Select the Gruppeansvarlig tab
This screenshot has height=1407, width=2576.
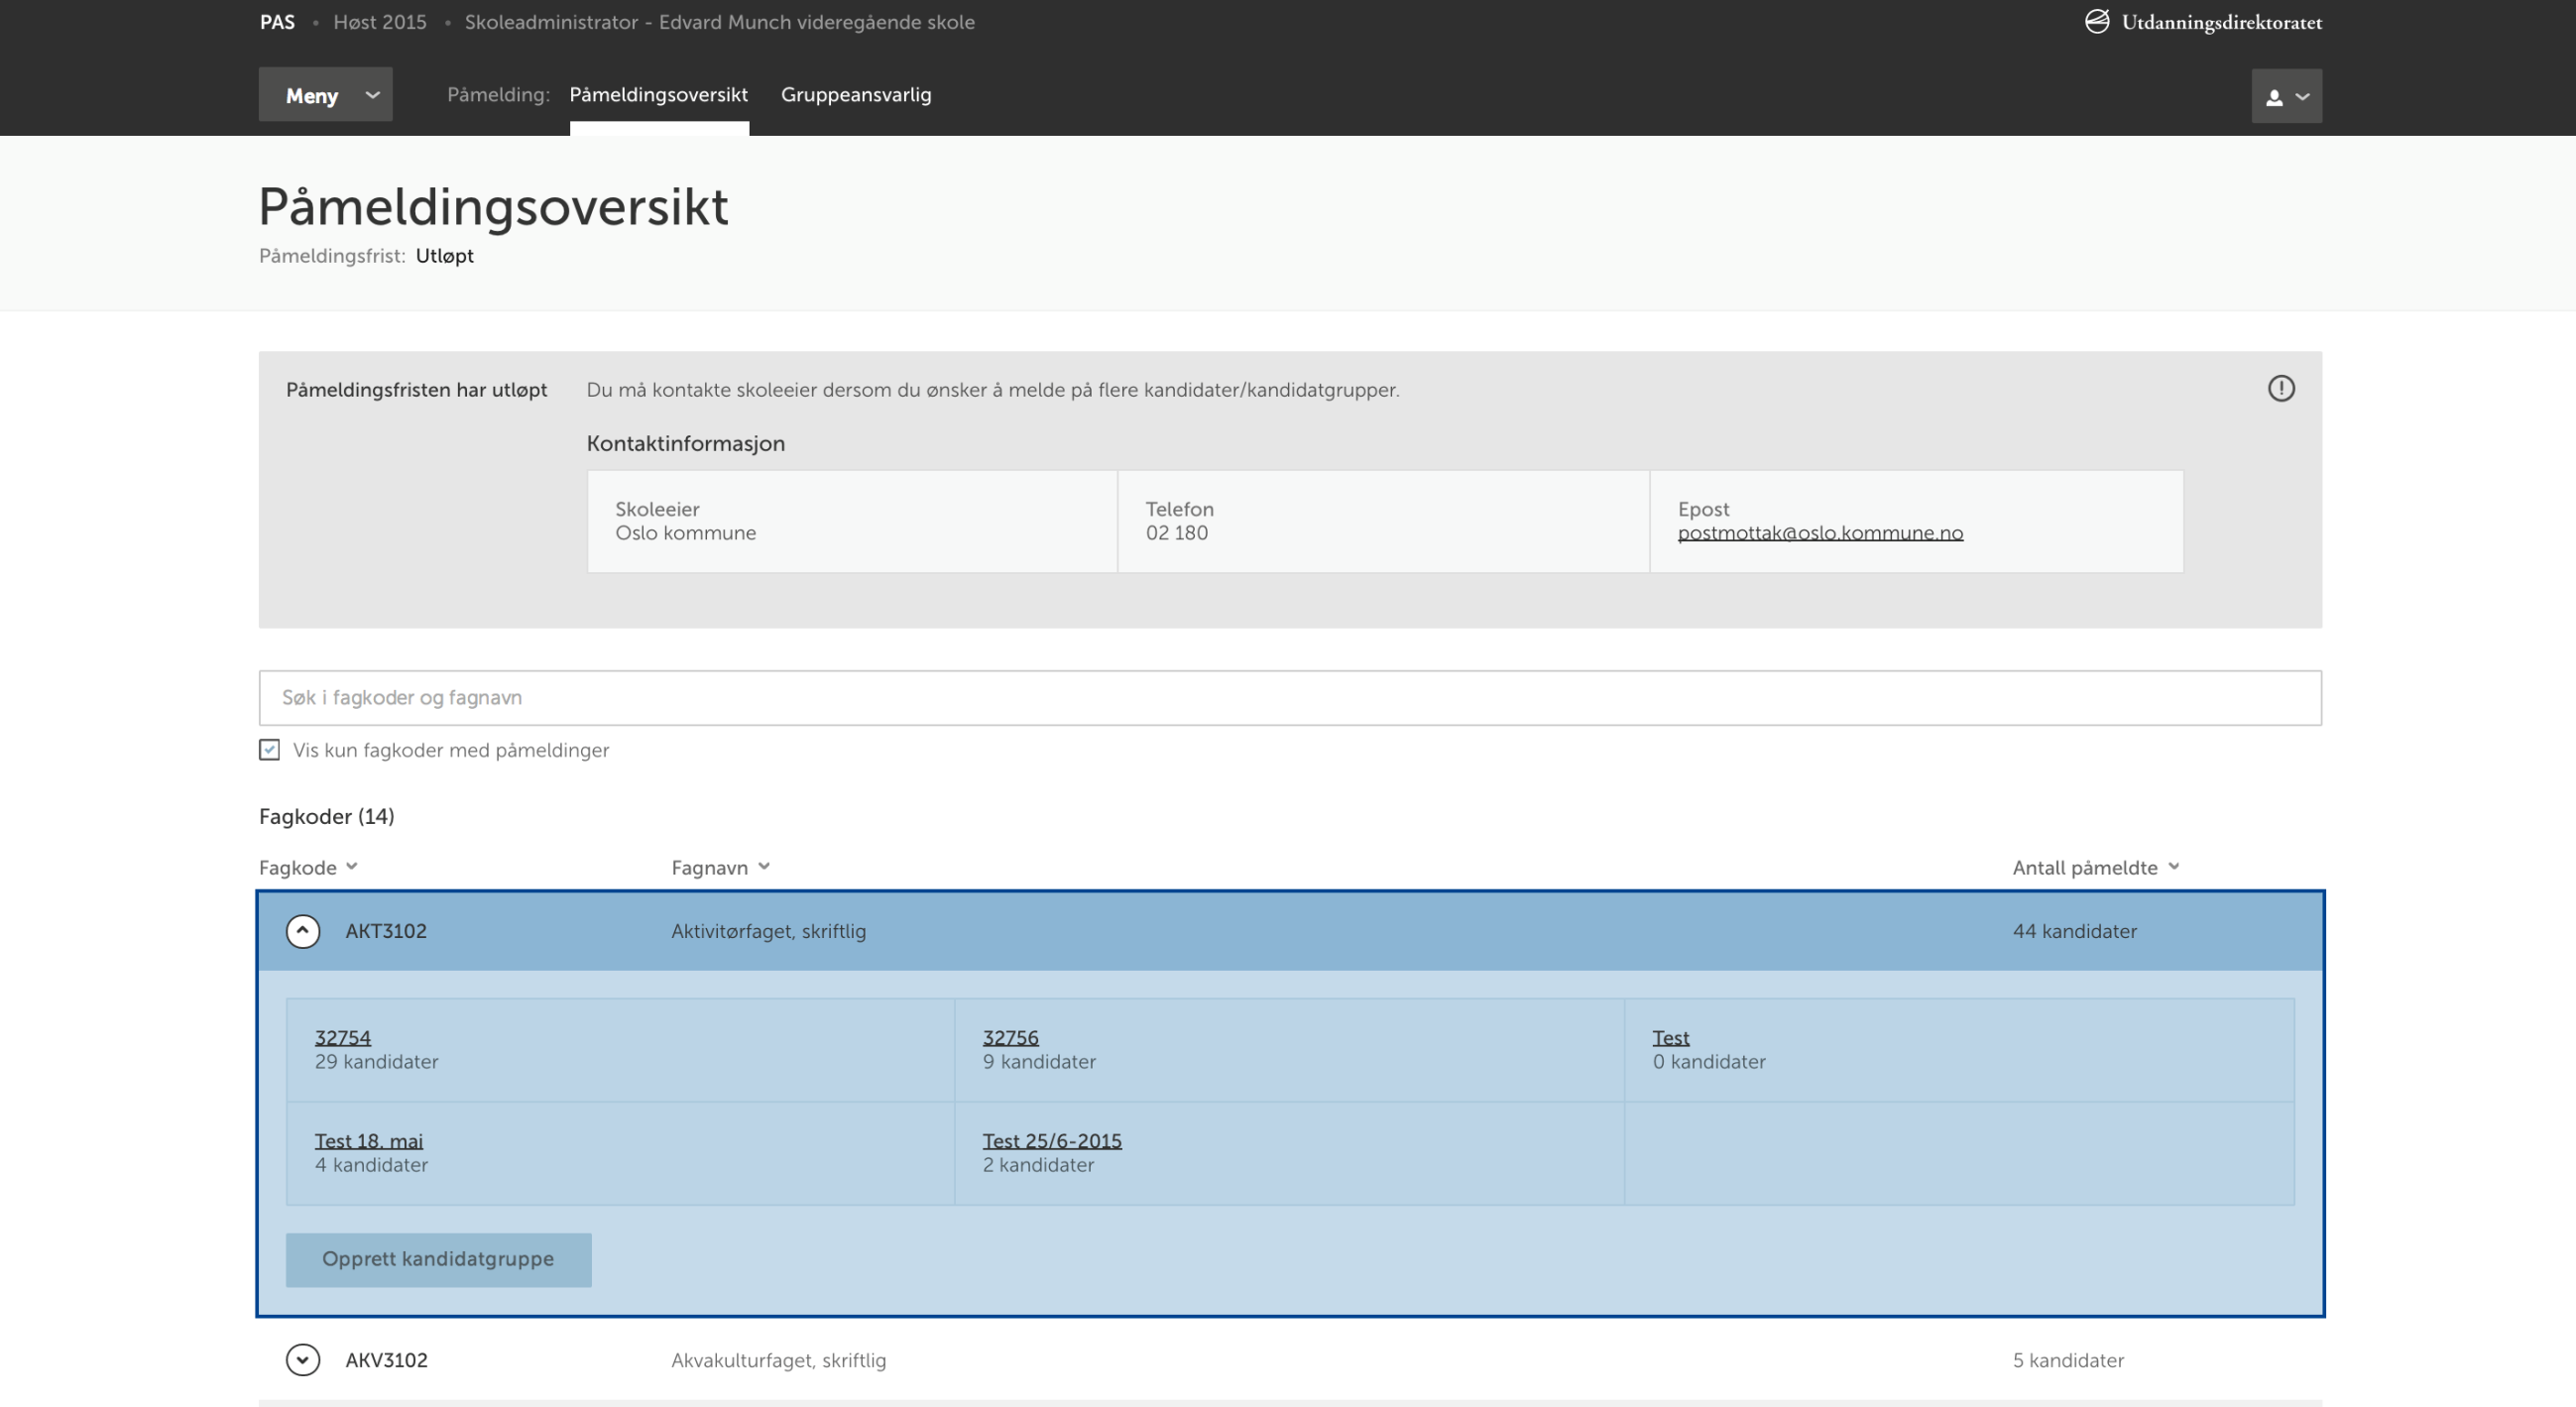(x=856, y=95)
